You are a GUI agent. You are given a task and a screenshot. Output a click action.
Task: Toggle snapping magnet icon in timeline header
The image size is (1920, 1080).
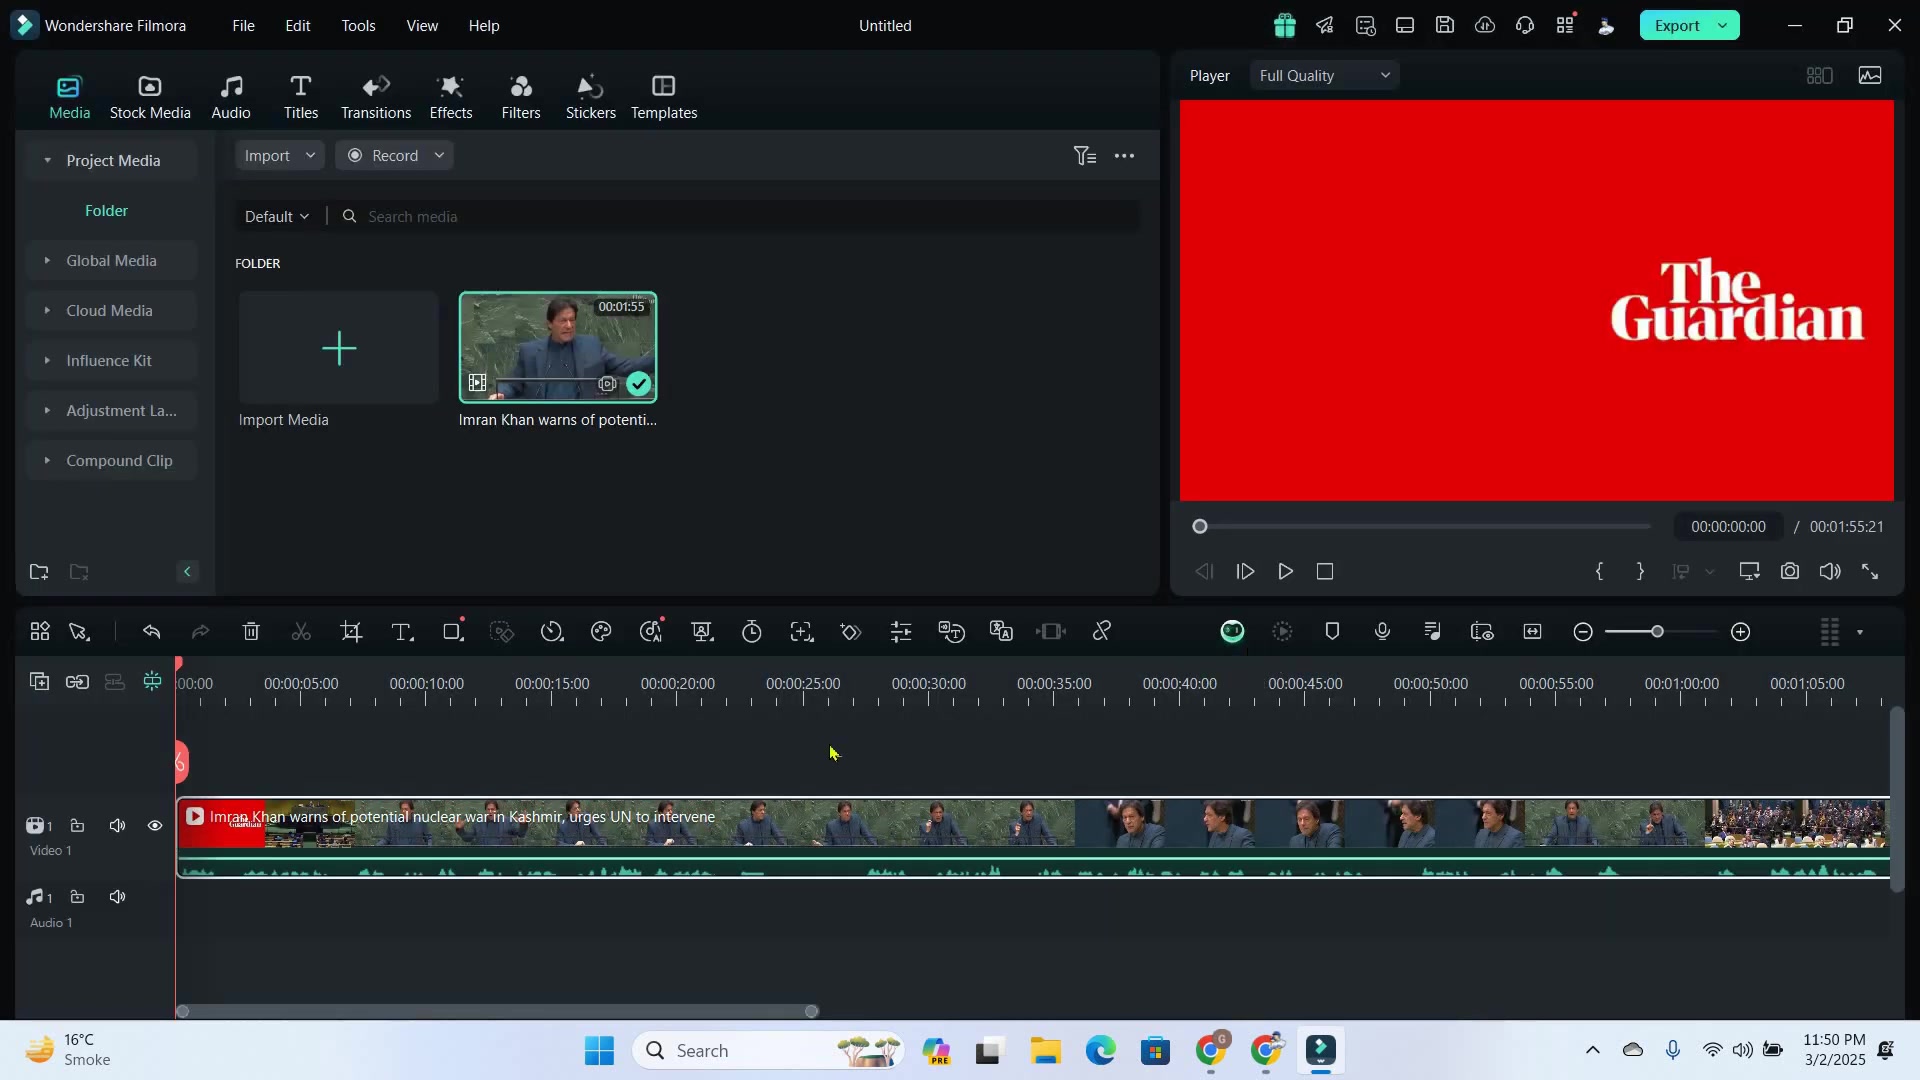[x=152, y=682]
